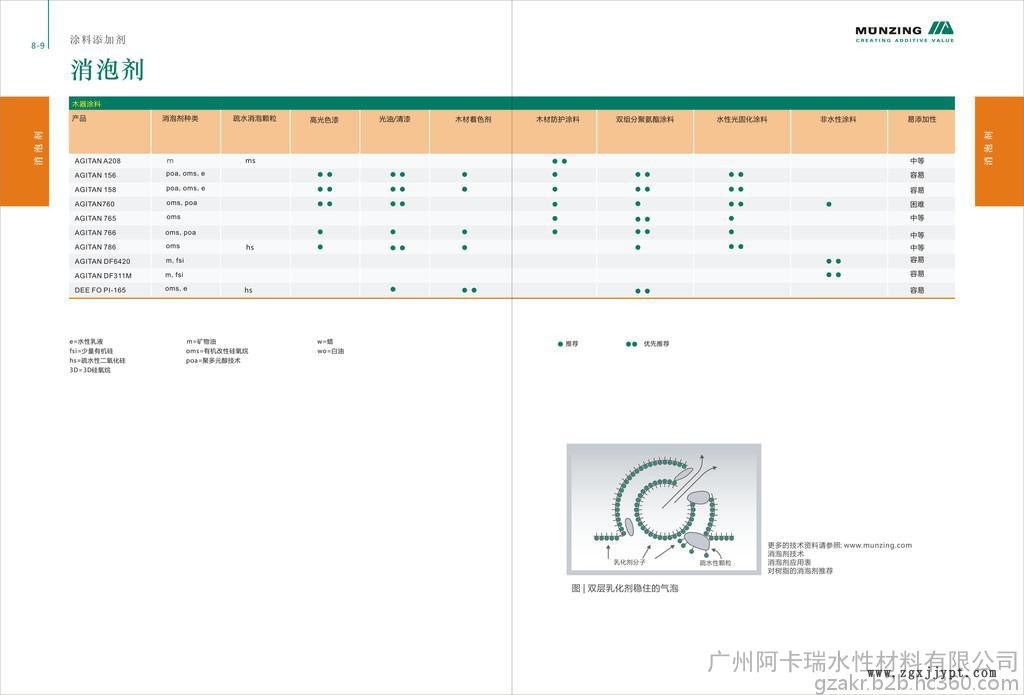Click the 消泡剂应用表 text link
1024x695 pixels.
click(789, 562)
